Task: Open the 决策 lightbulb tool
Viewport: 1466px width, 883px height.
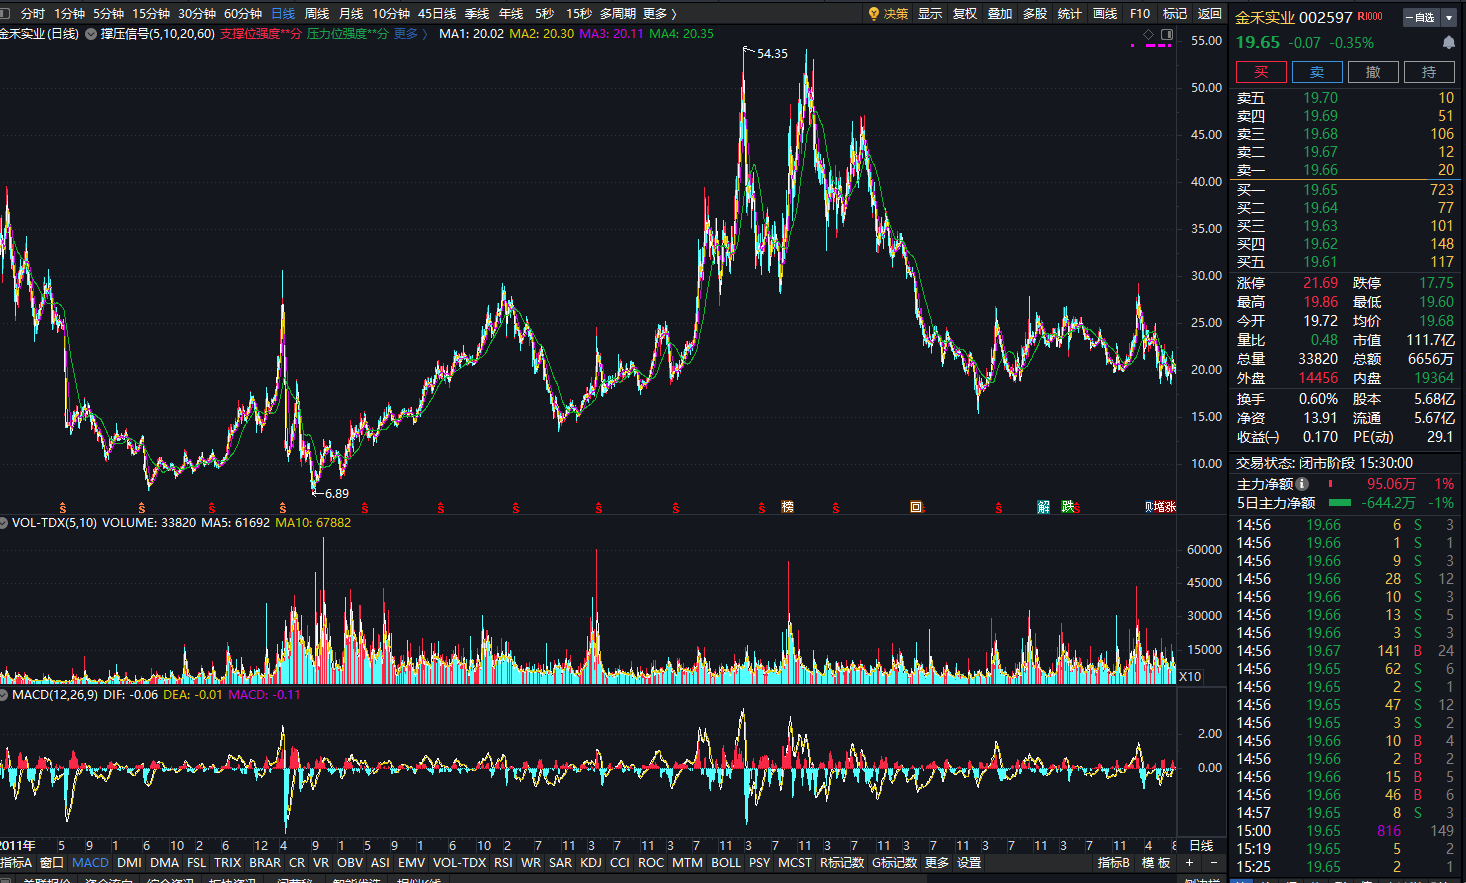Action: point(888,14)
